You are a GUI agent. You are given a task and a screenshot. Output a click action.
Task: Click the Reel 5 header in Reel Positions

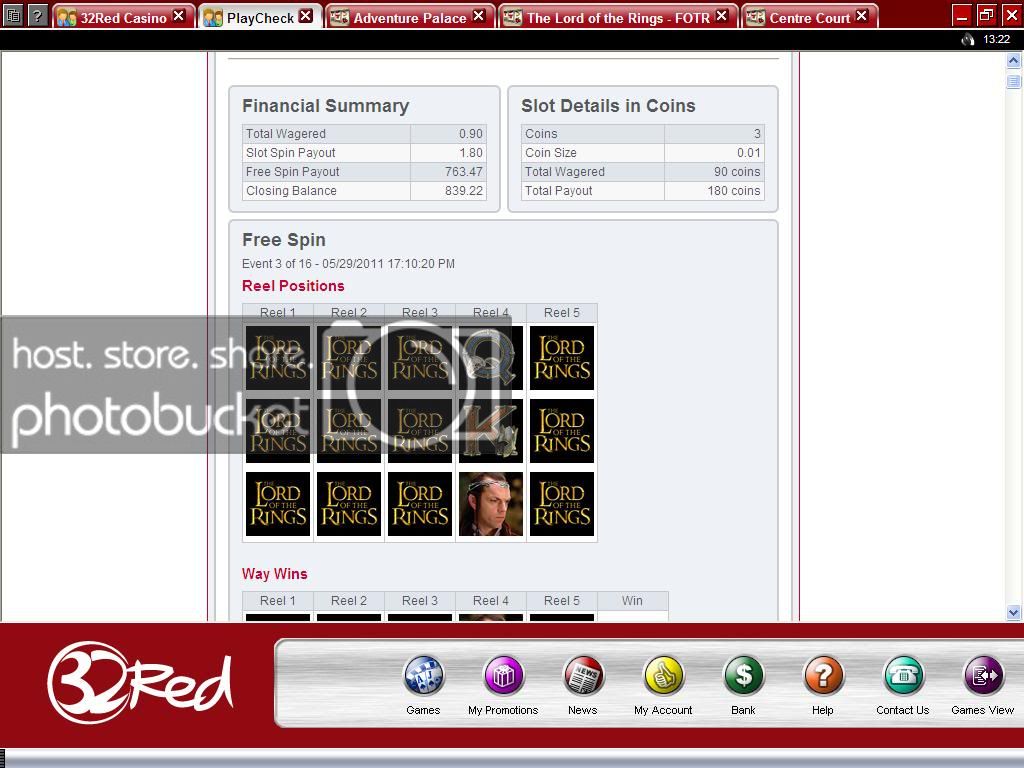coord(562,313)
